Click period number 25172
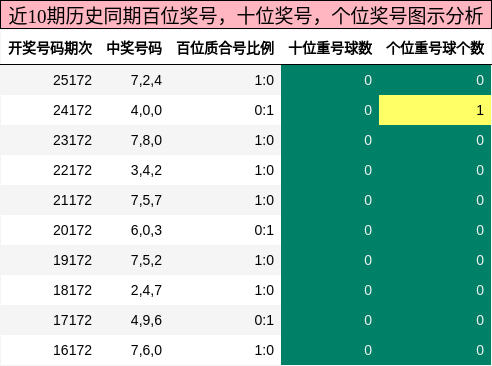This screenshot has width=492, height=366. [72, 80]
